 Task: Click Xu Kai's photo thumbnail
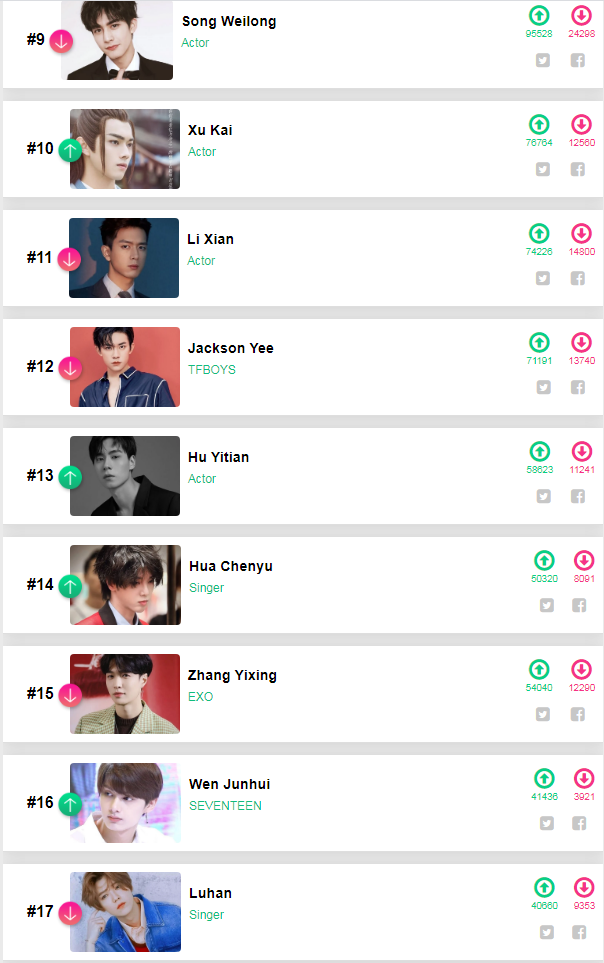(125, 149)
